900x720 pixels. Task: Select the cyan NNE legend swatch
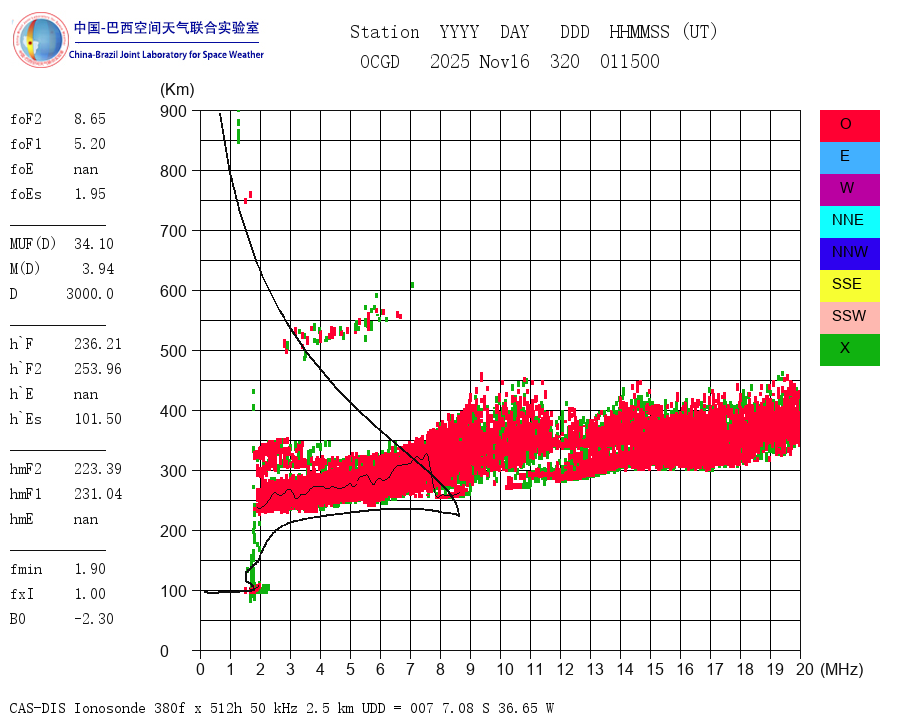pyautogui.click(x=849, y=222)
